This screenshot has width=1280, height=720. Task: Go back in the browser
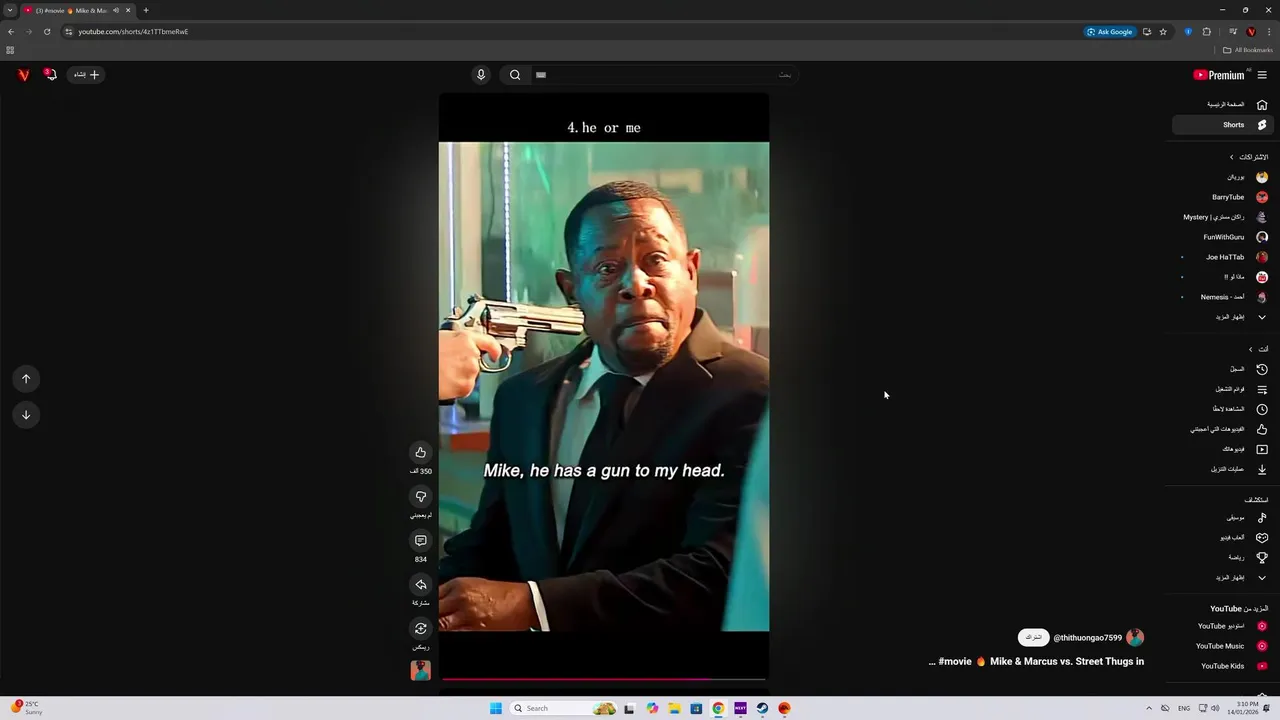[11, 31]
